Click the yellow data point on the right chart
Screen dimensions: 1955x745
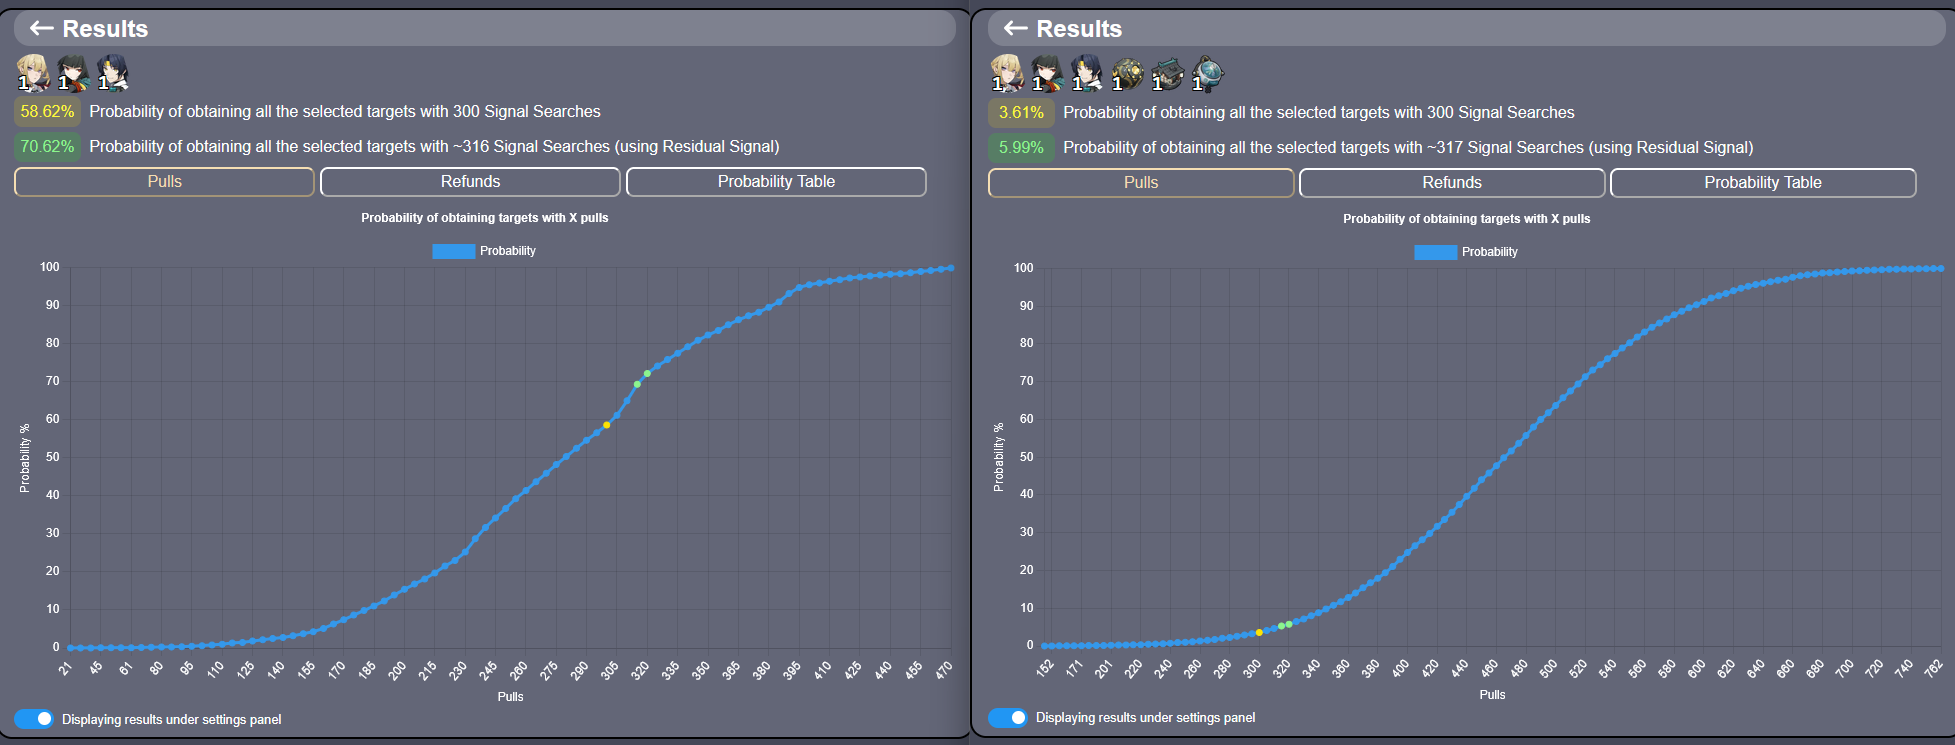[1259, 632]
